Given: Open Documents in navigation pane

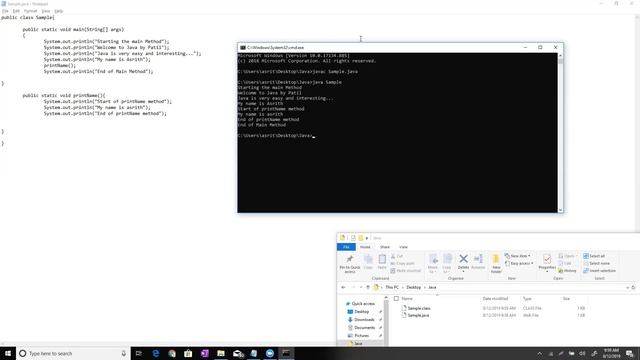Looking at the screenshot, I should coord(364,328).
